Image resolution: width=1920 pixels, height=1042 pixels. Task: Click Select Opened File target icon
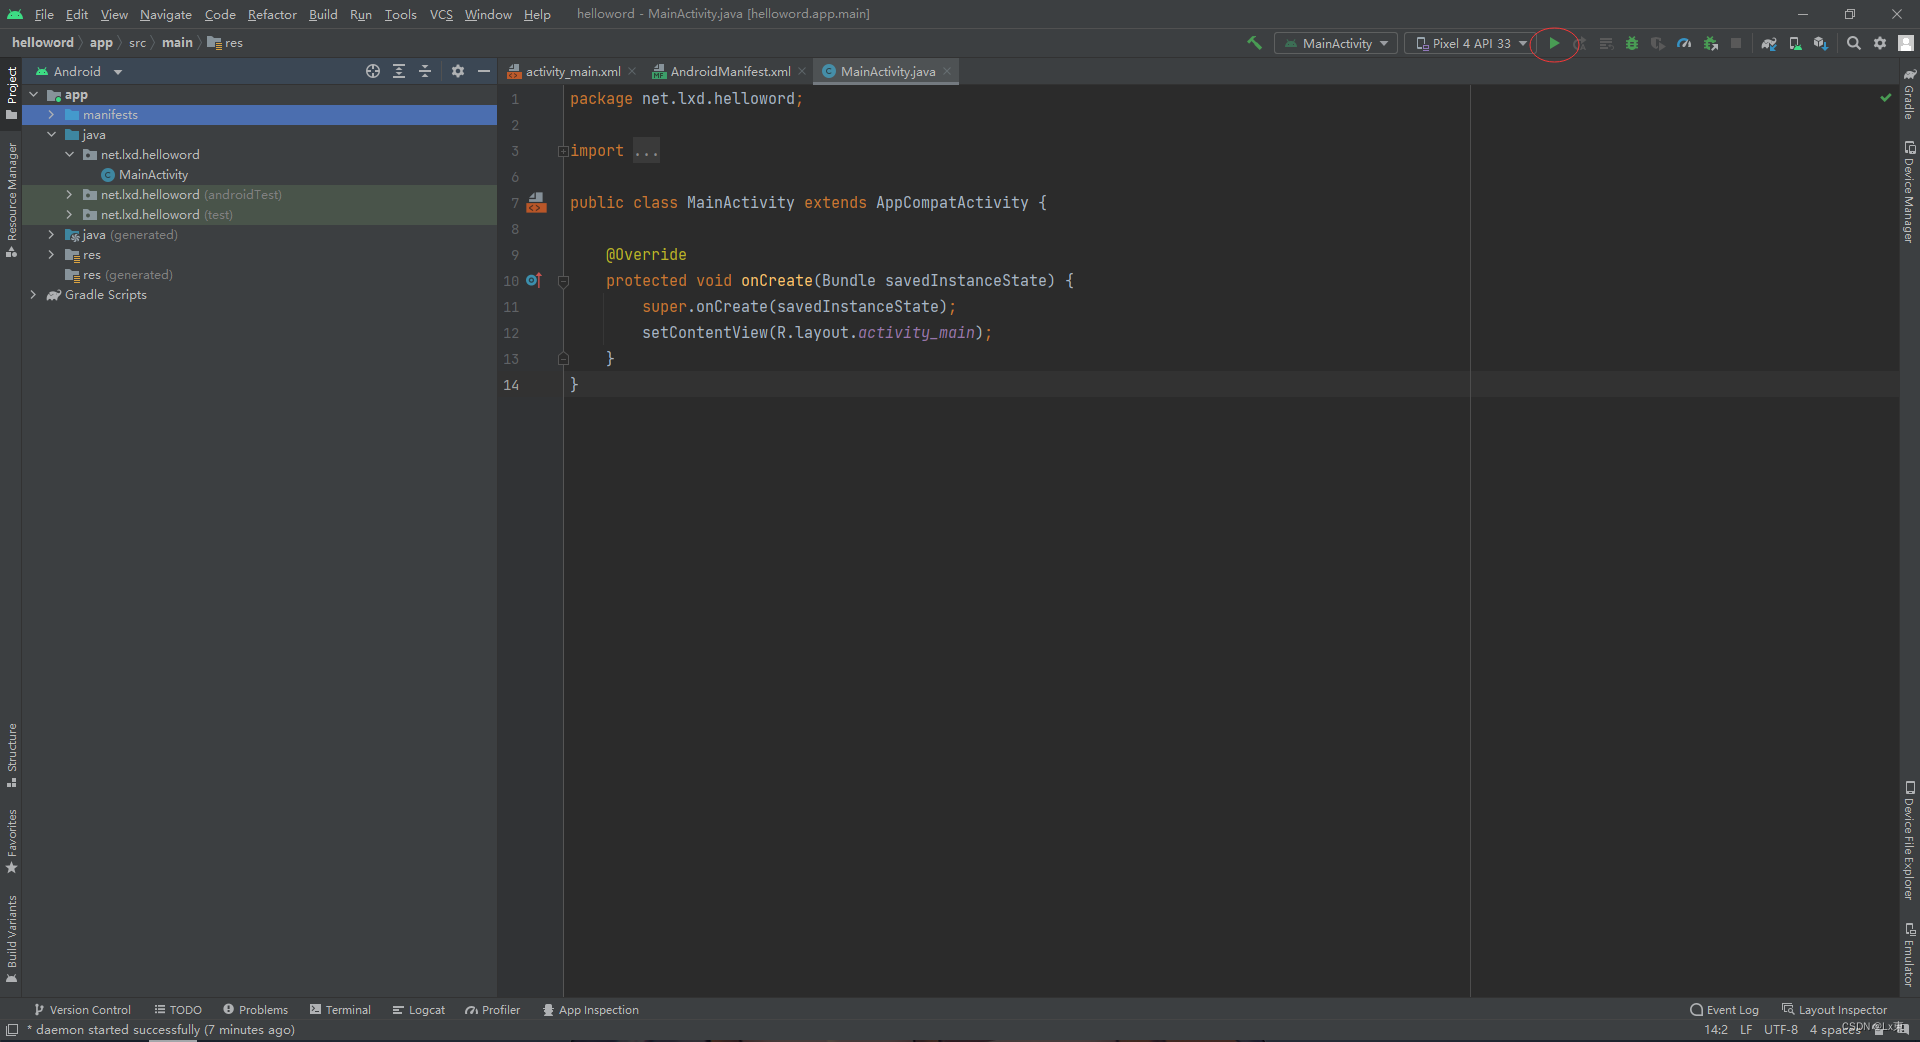(x=373, y=71)
